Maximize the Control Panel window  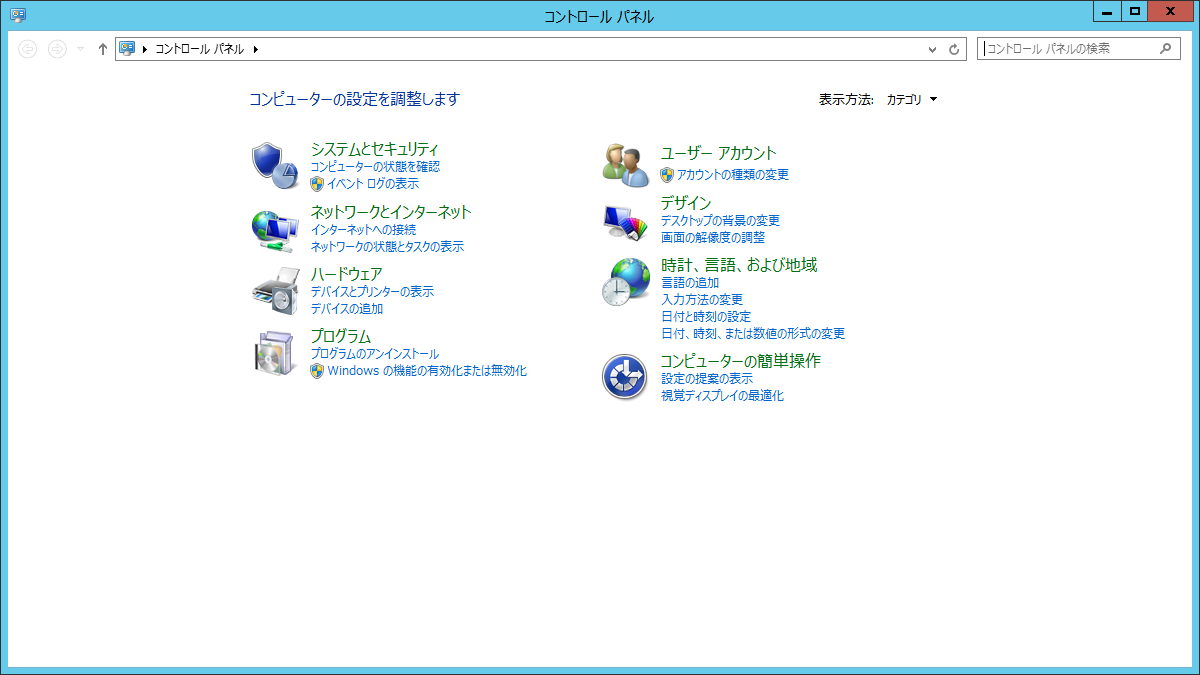coord(1135,10)
